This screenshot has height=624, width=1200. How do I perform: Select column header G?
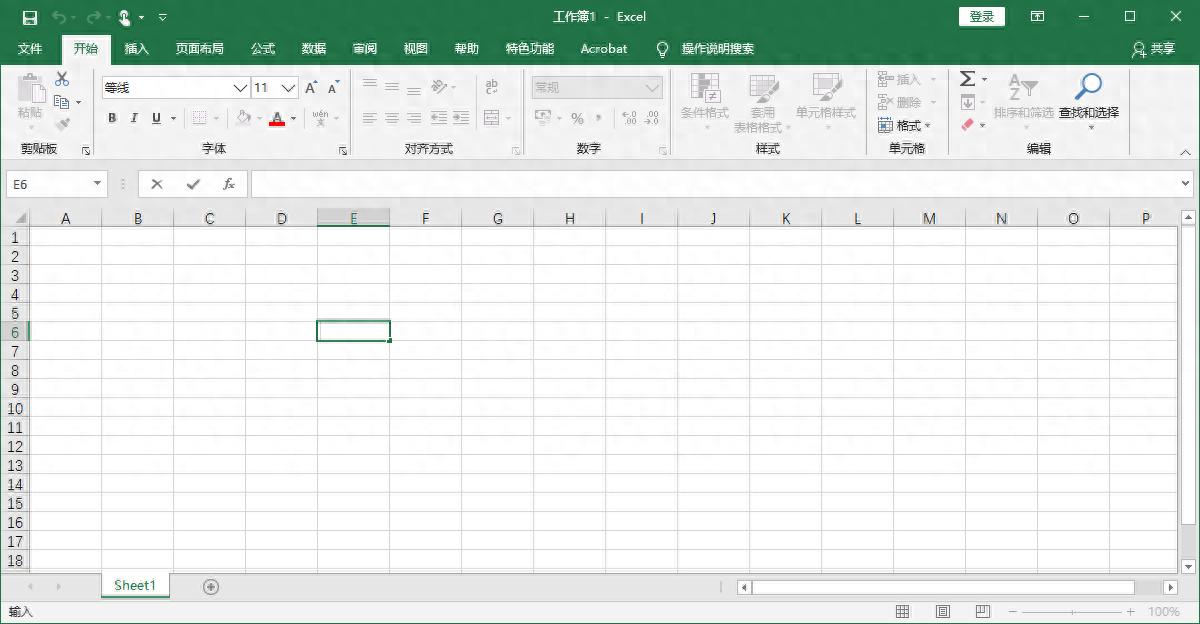(x=498, y=218)
